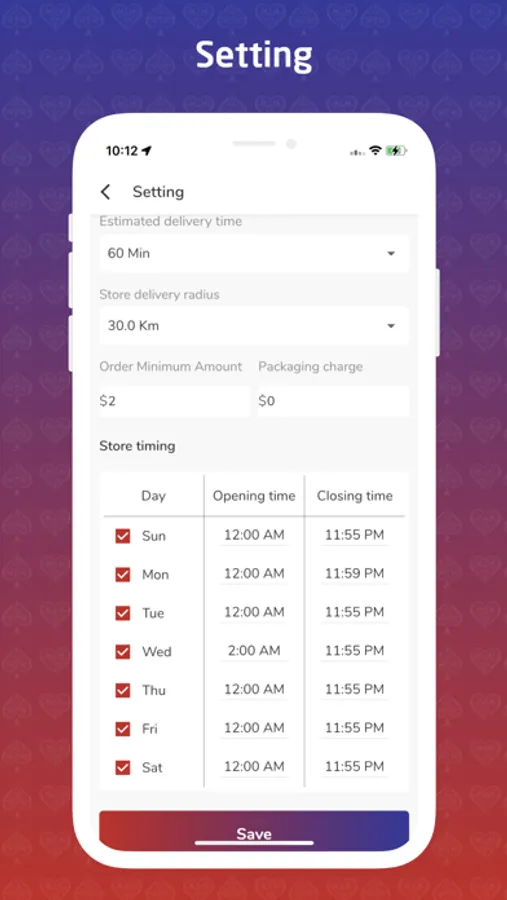507x900 pixels.
Task: Uncheck the Mon checkbox
Action: (123, 575)
